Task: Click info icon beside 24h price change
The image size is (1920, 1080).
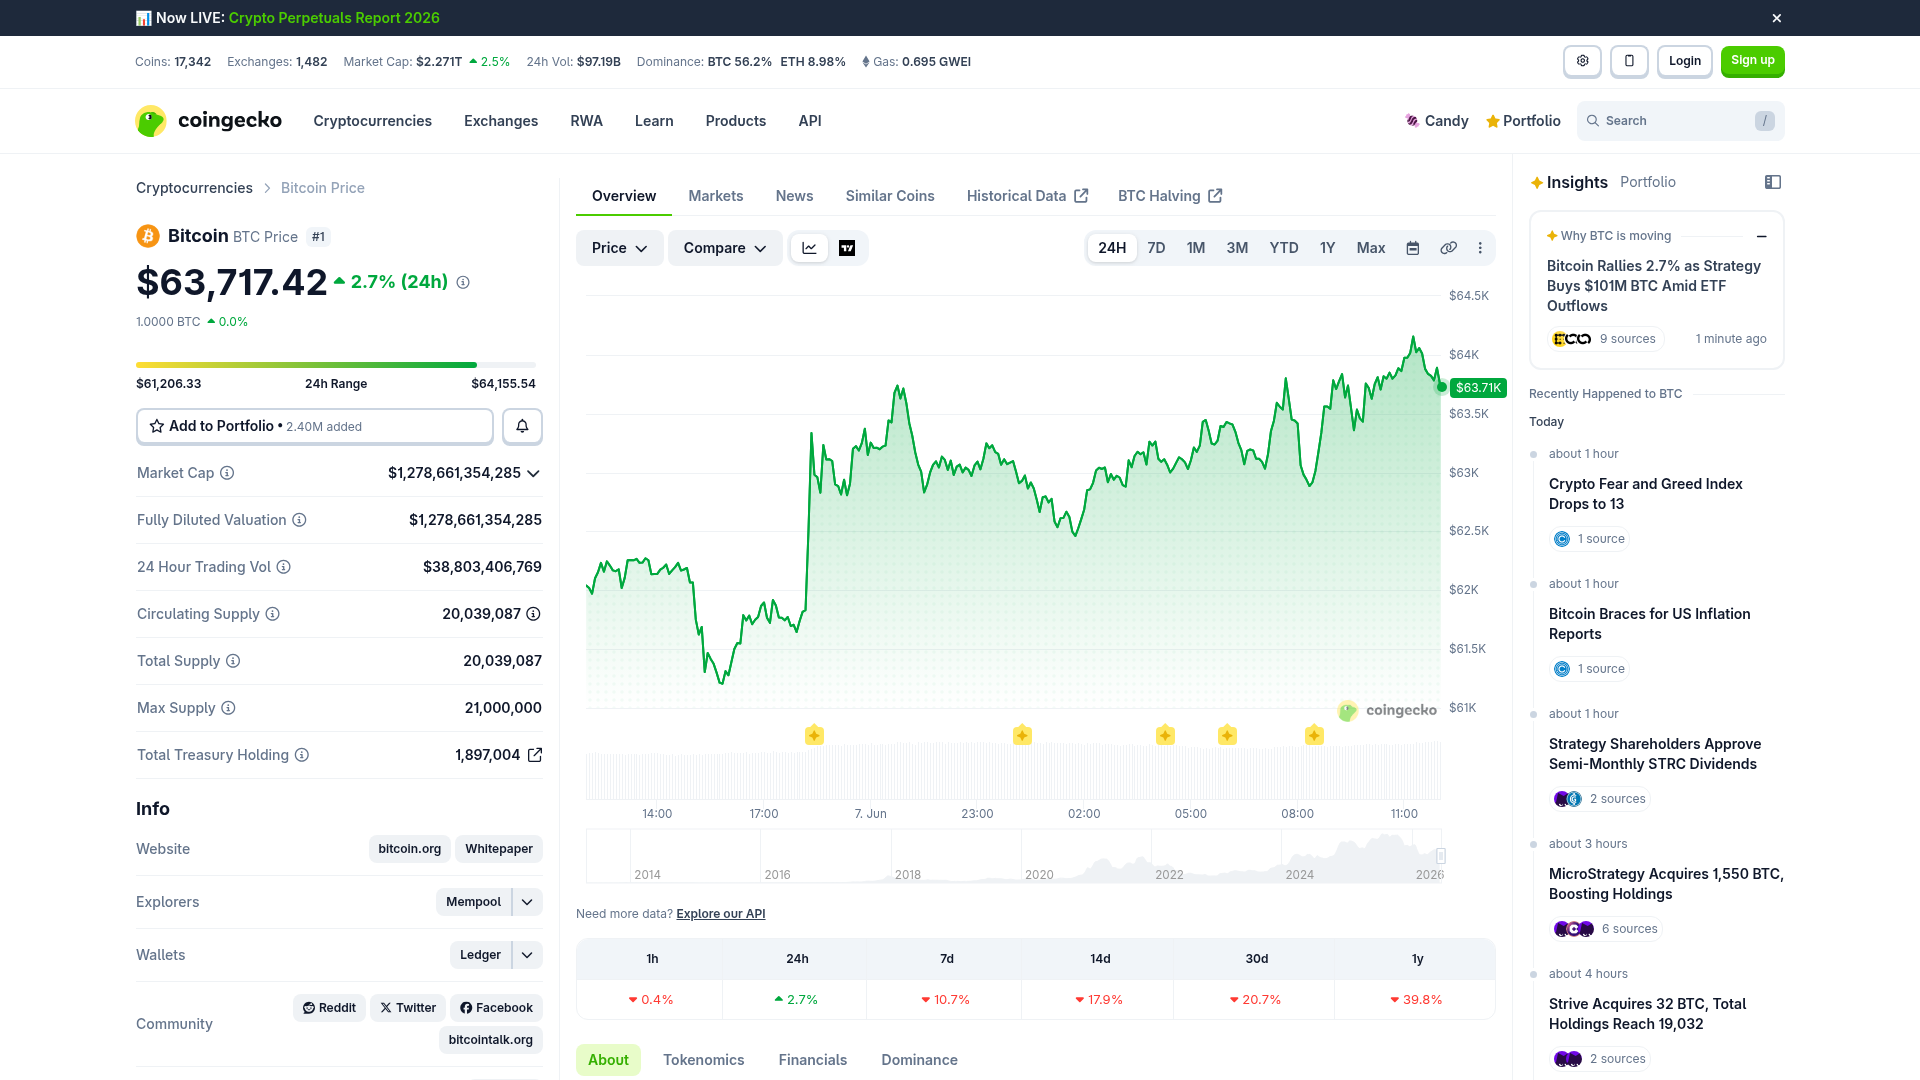Action: pos(463,283)
